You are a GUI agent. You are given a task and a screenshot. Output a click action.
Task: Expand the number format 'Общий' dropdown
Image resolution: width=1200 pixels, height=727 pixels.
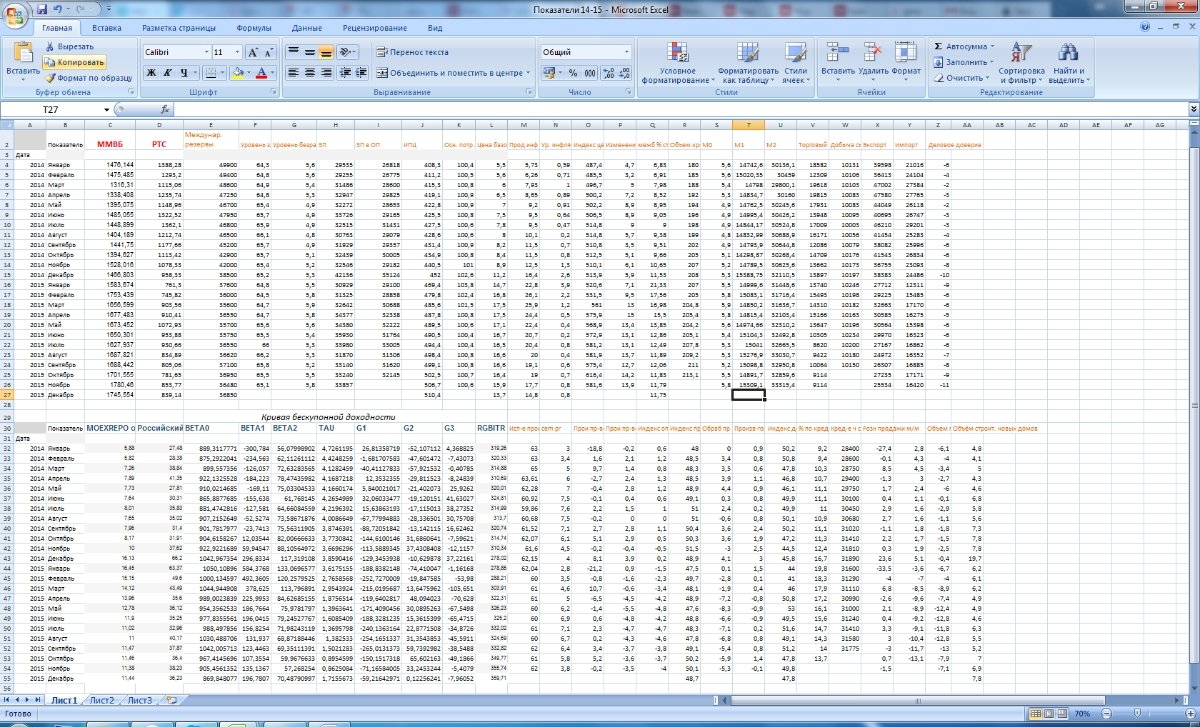(627, 52)
